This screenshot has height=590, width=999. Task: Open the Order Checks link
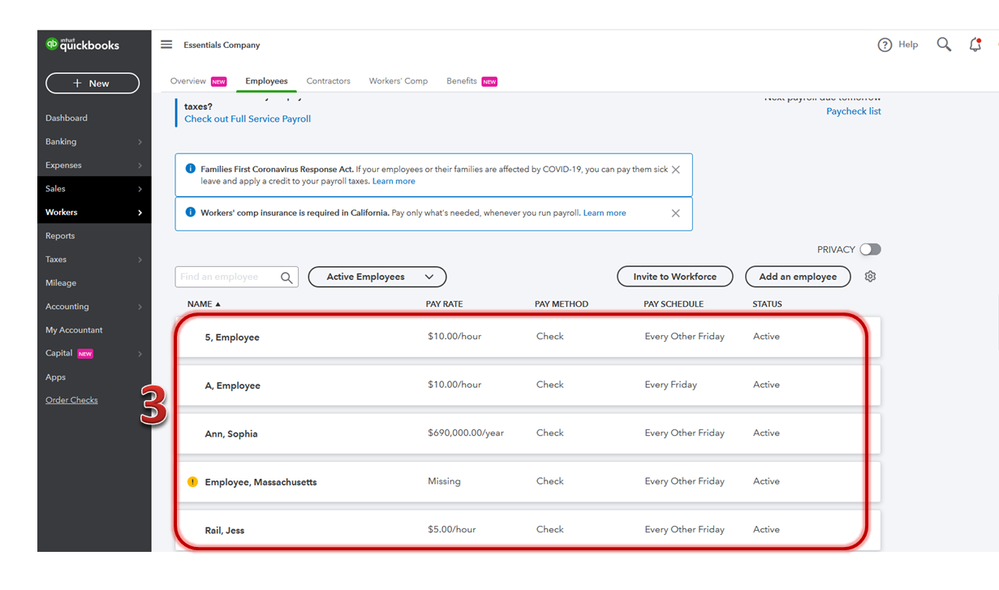(x=71, y=400)
